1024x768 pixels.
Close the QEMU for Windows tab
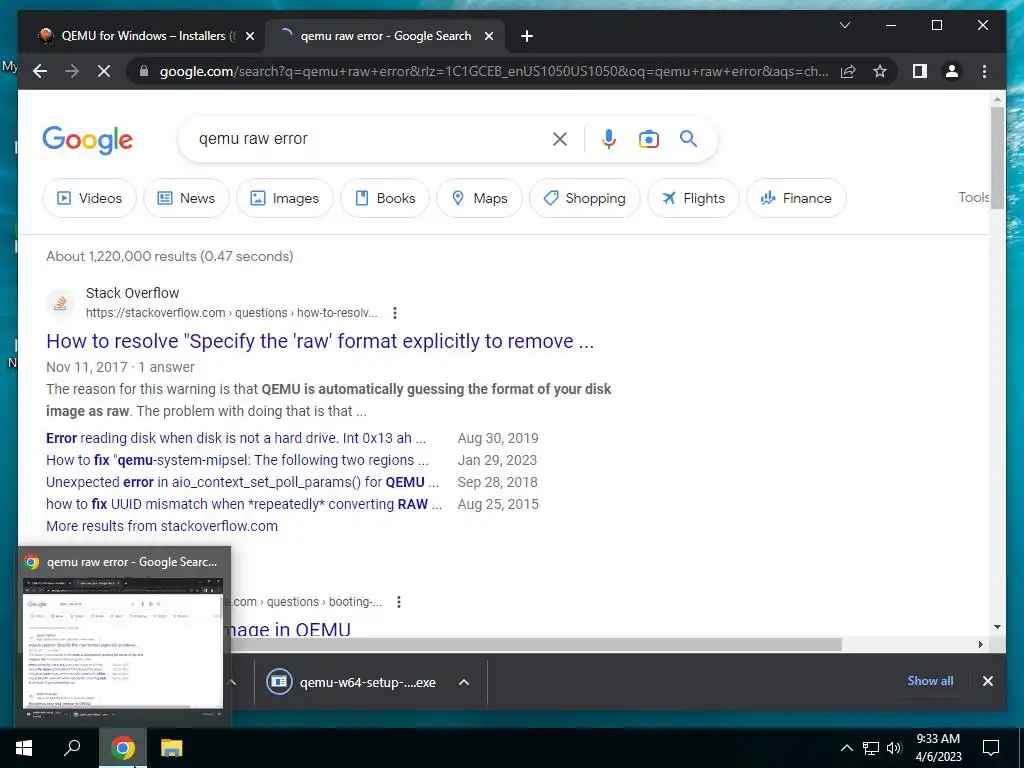[249, 36]
